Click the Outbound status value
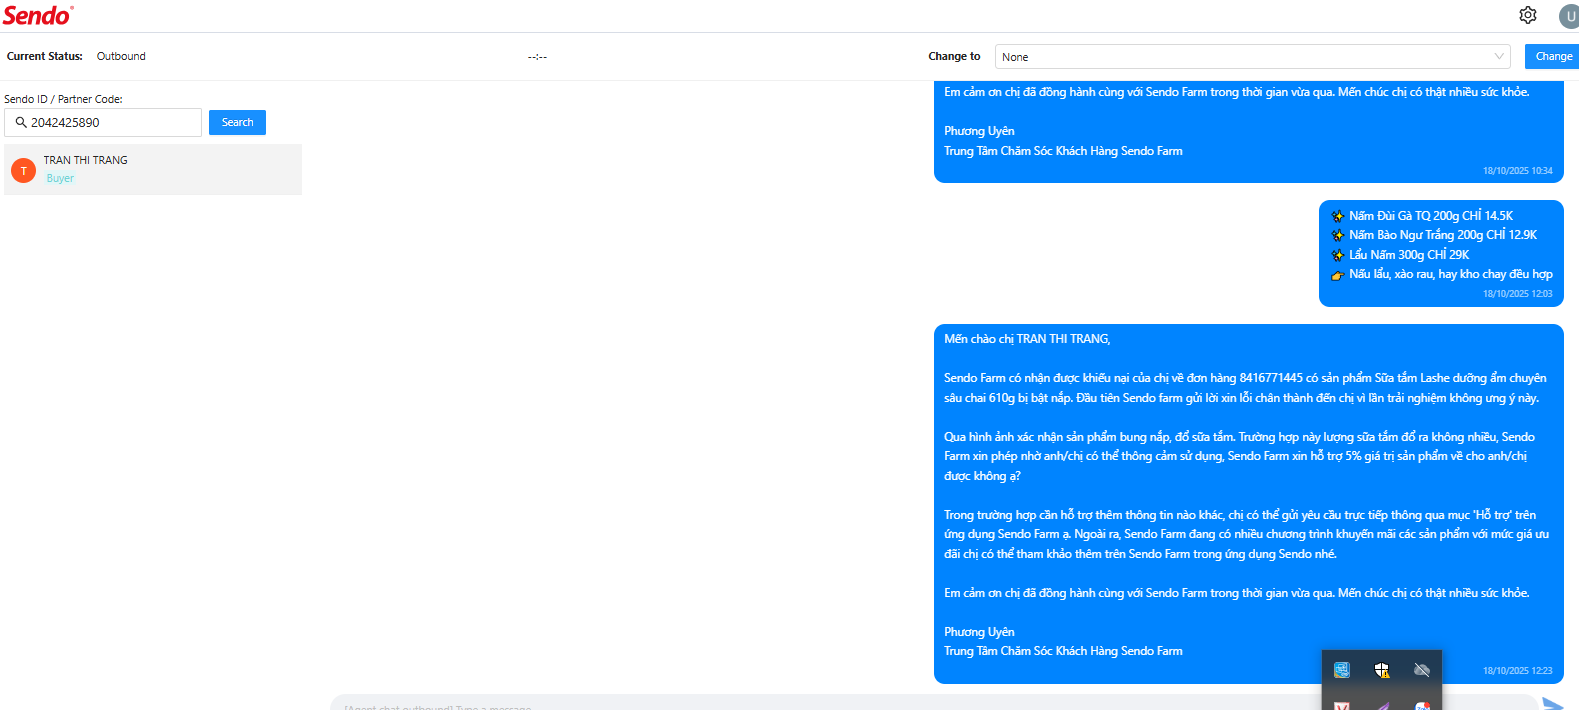Screen dimensions: 1579x710 click(121, 56)
